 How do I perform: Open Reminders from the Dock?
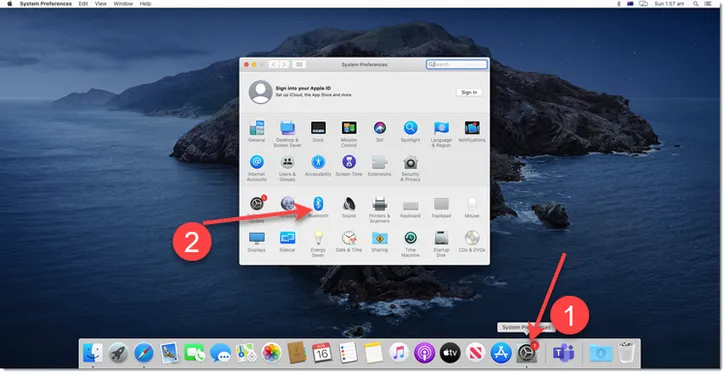(x=348, y=353)
